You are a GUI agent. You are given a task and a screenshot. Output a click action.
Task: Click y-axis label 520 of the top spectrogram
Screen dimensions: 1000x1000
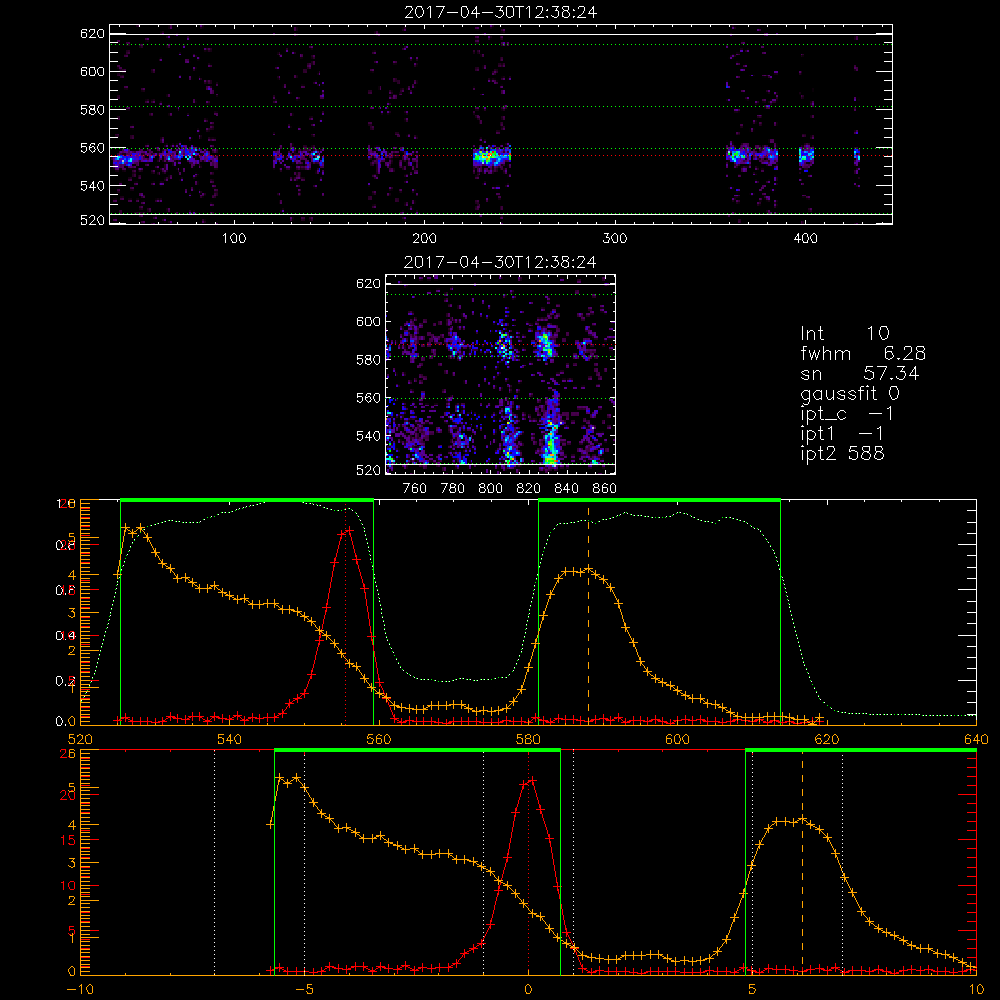pyautogui.click(x=92, y=220)
